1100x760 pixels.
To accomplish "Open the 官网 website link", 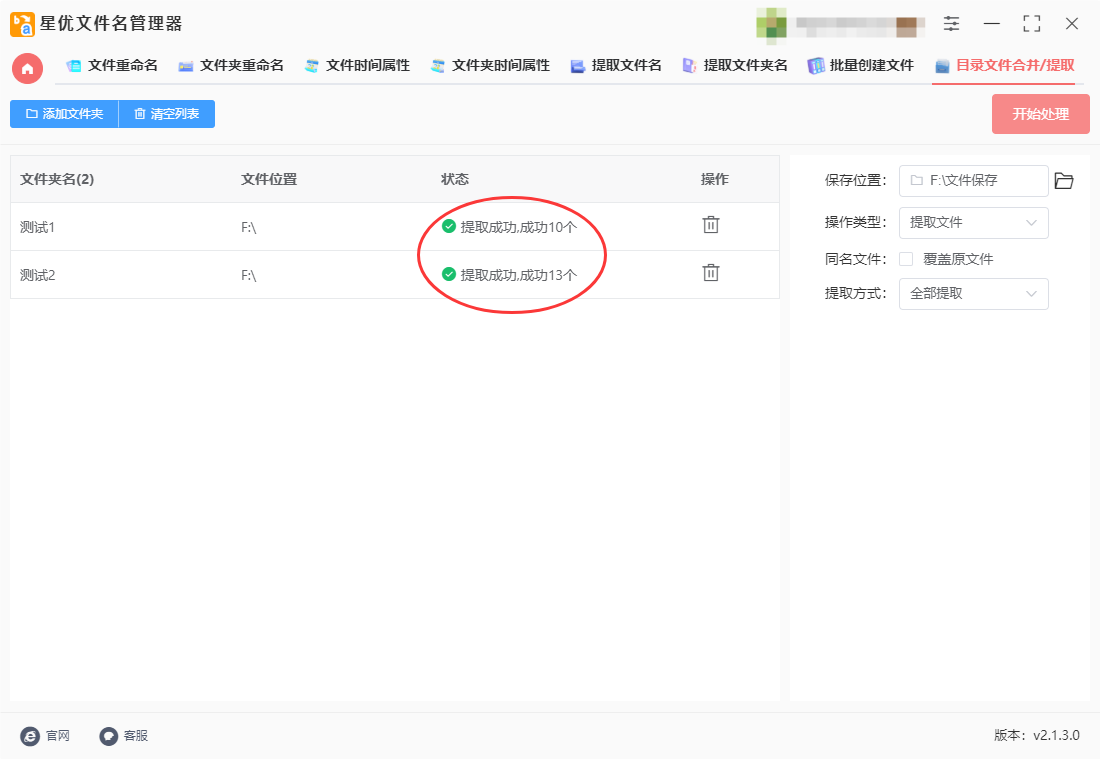I will coord(46,735).
